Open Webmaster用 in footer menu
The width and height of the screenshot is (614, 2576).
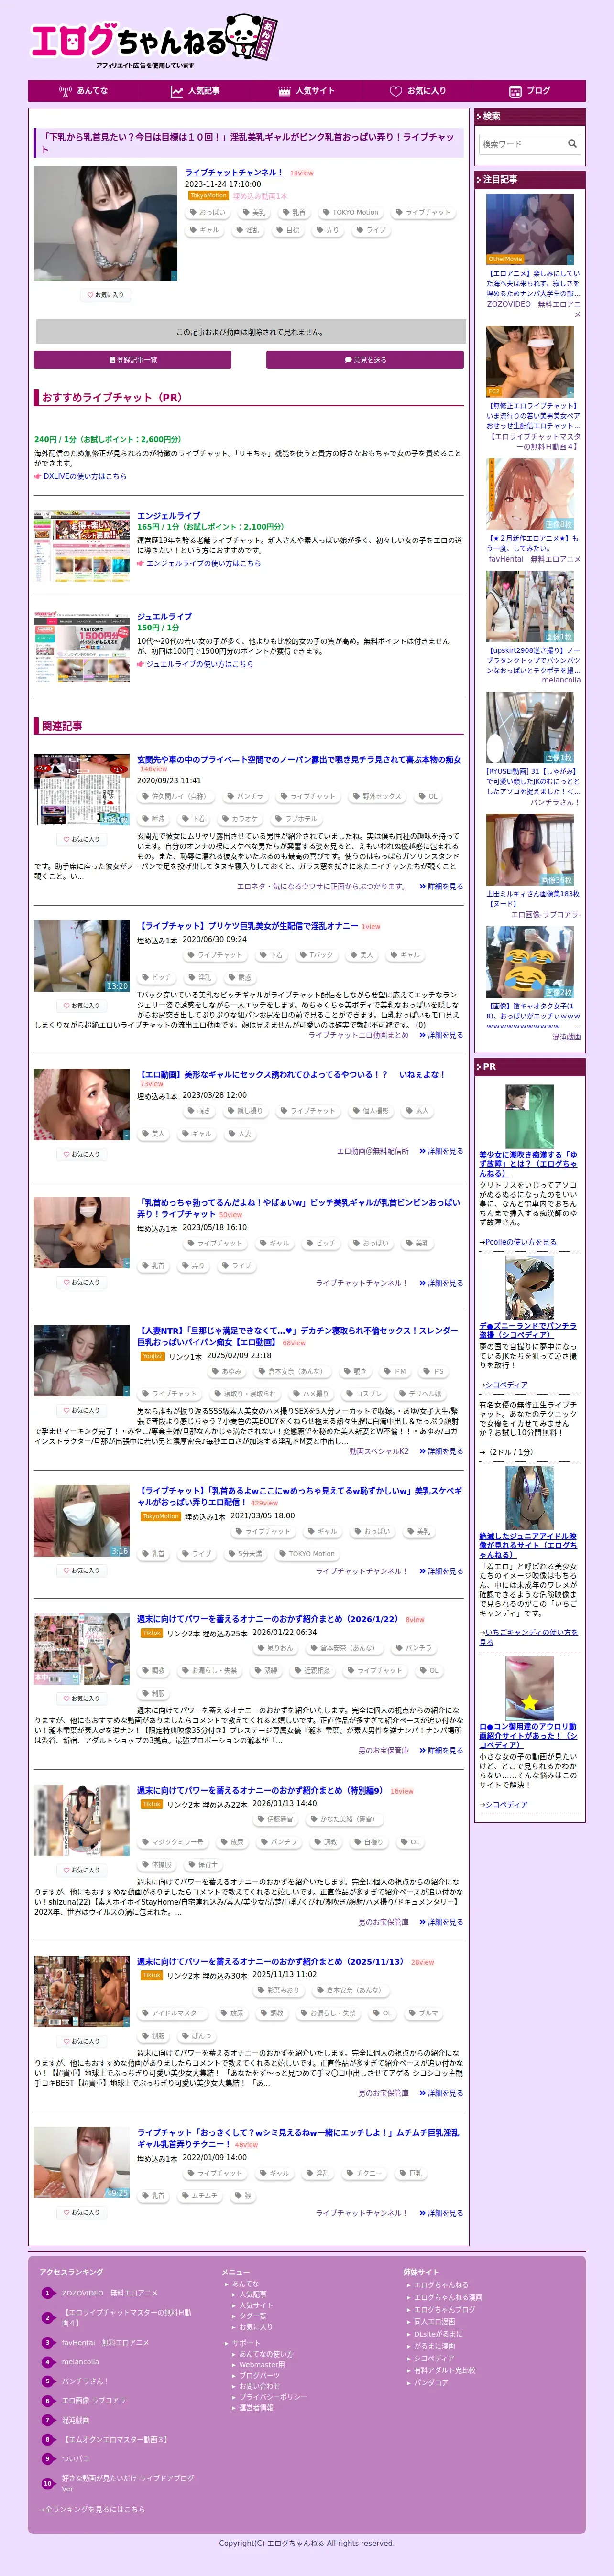[262, 2365]
